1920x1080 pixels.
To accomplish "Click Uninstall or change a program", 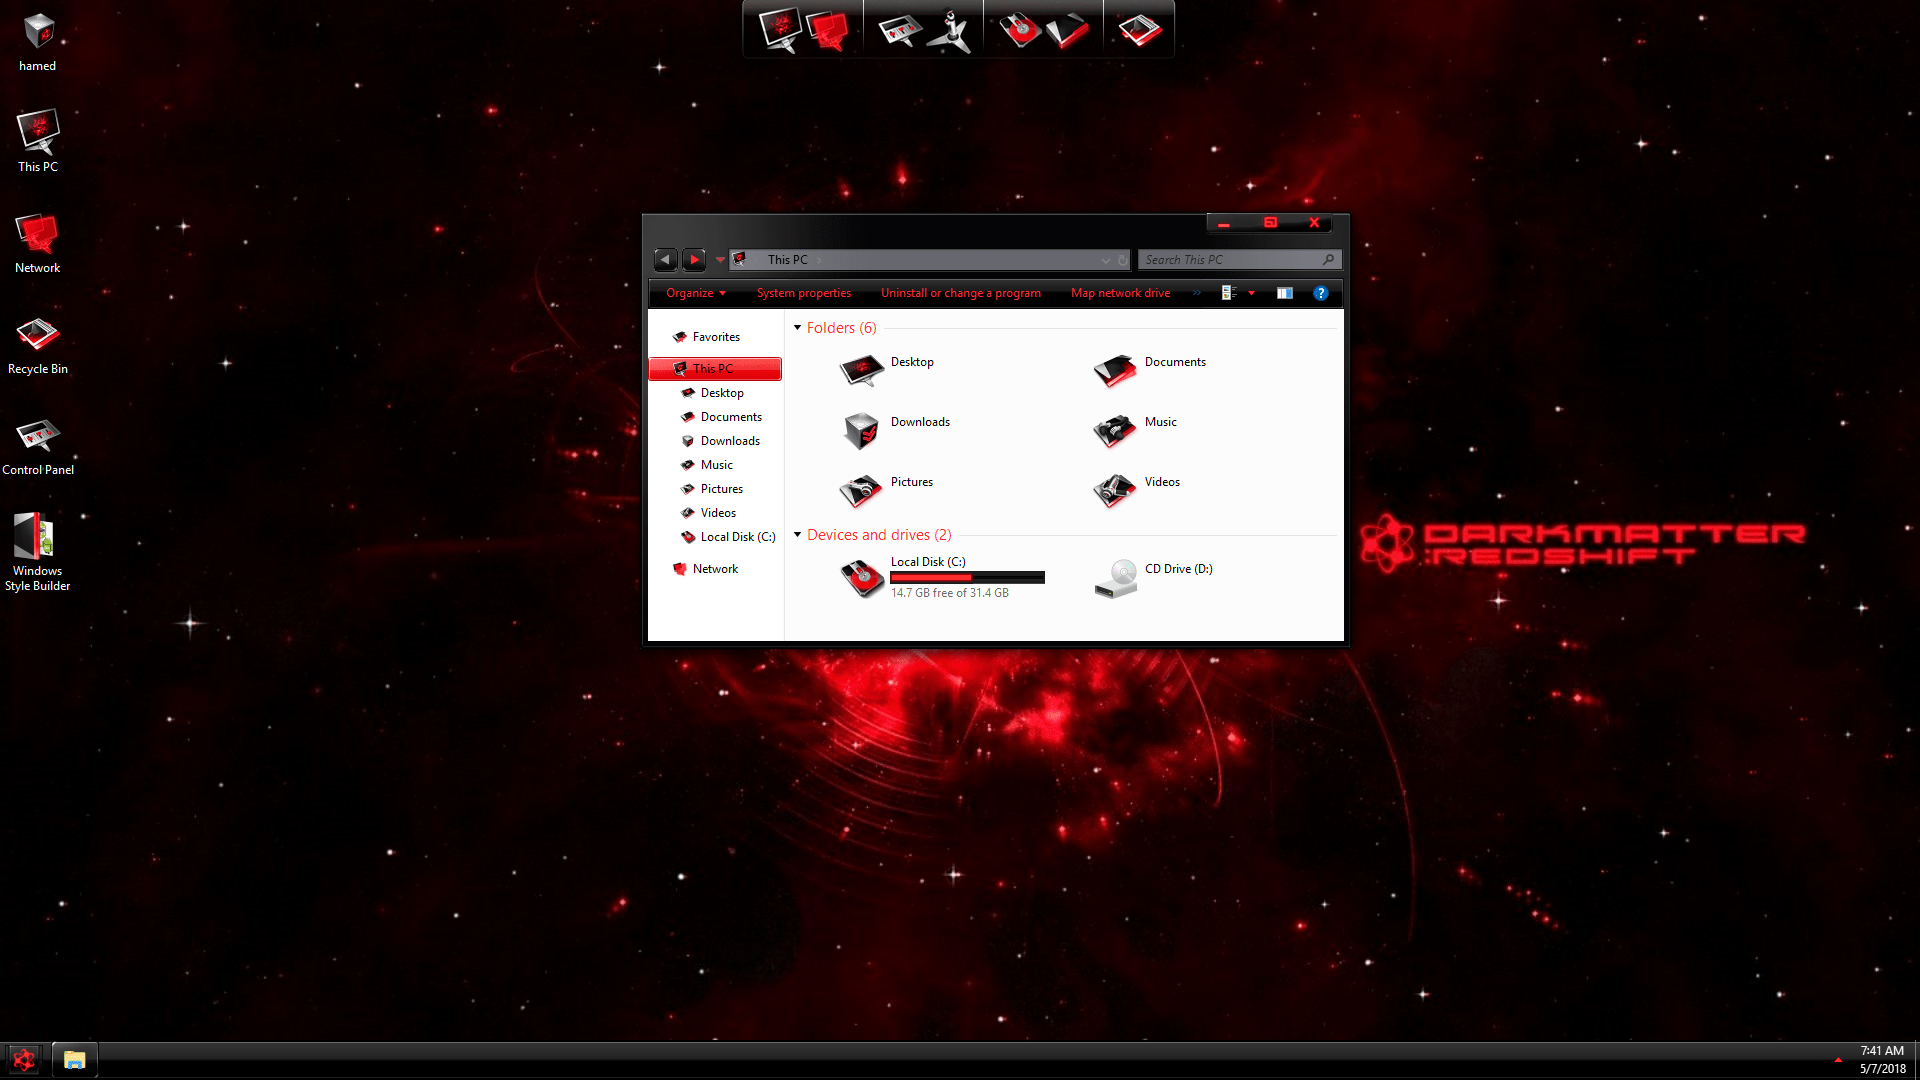I will tap(960, 293).
